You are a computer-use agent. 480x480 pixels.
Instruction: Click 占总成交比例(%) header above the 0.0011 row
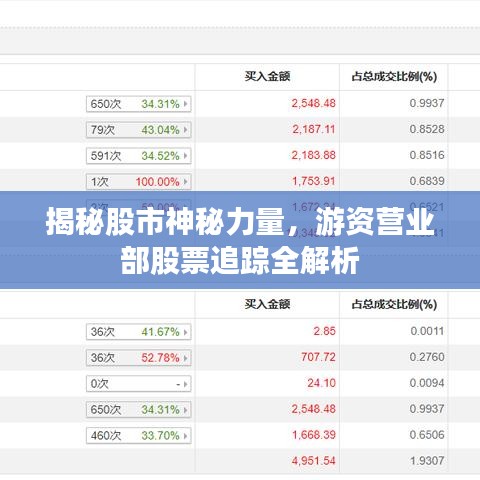pyautogui.click(x=394, y=304)
